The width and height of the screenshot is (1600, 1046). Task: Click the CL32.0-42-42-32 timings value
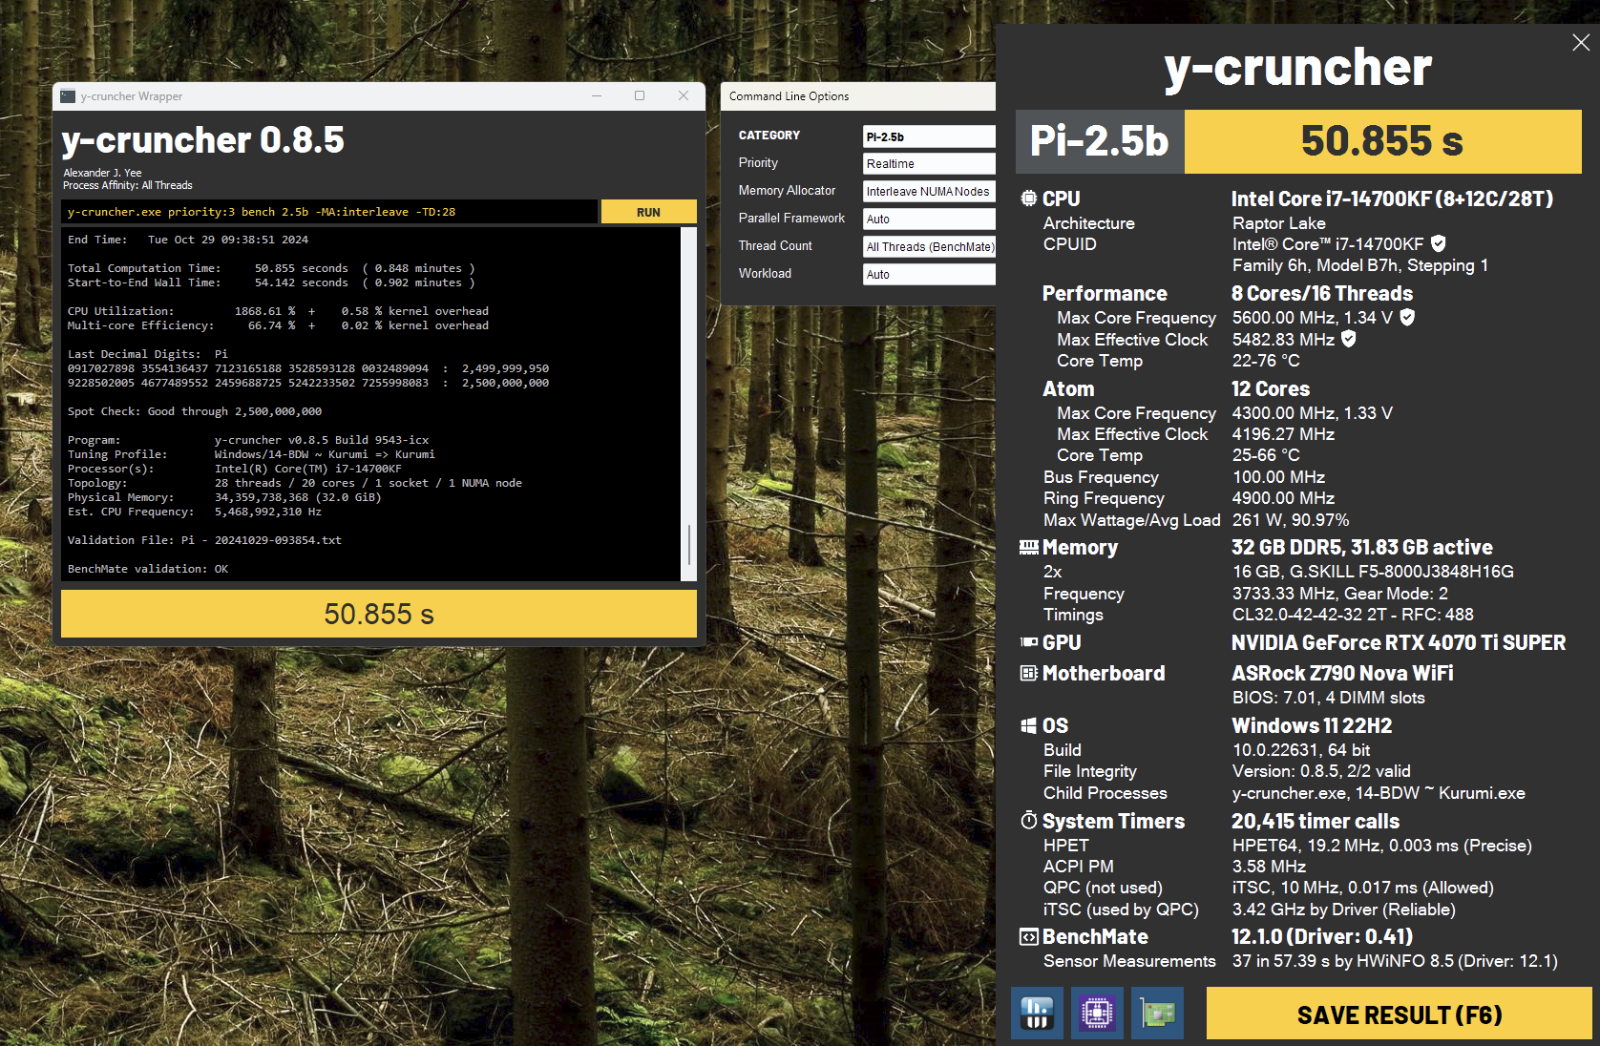click(x=1353, y=614)
